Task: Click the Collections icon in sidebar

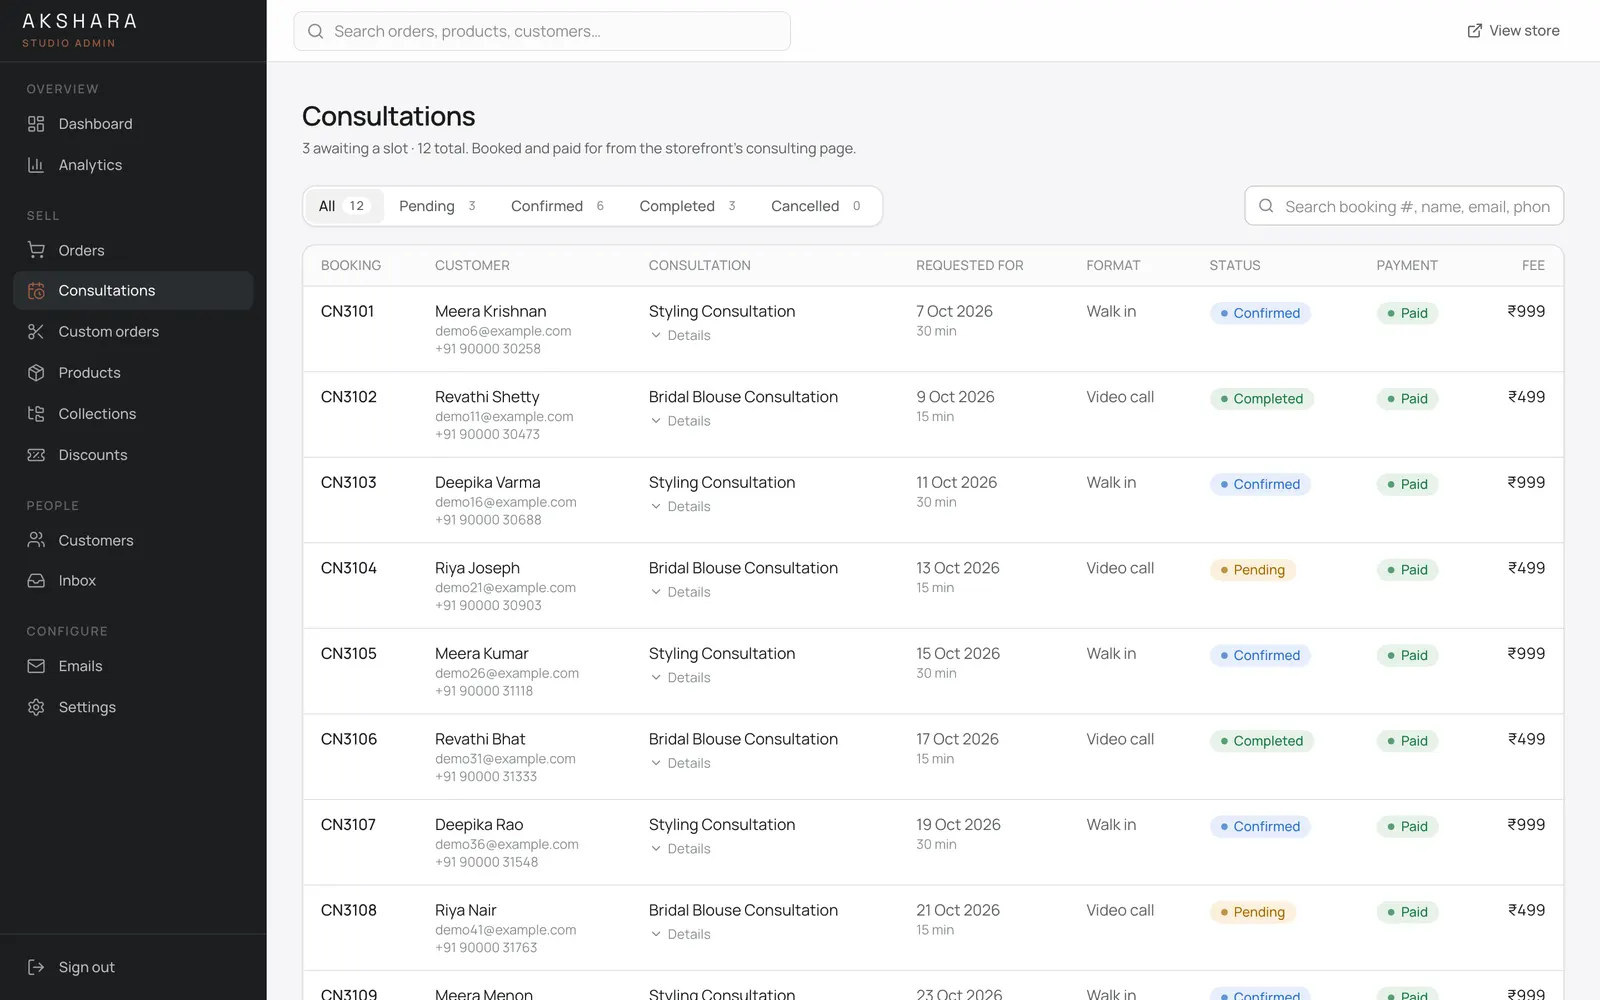Action: [x=36, y=413]
